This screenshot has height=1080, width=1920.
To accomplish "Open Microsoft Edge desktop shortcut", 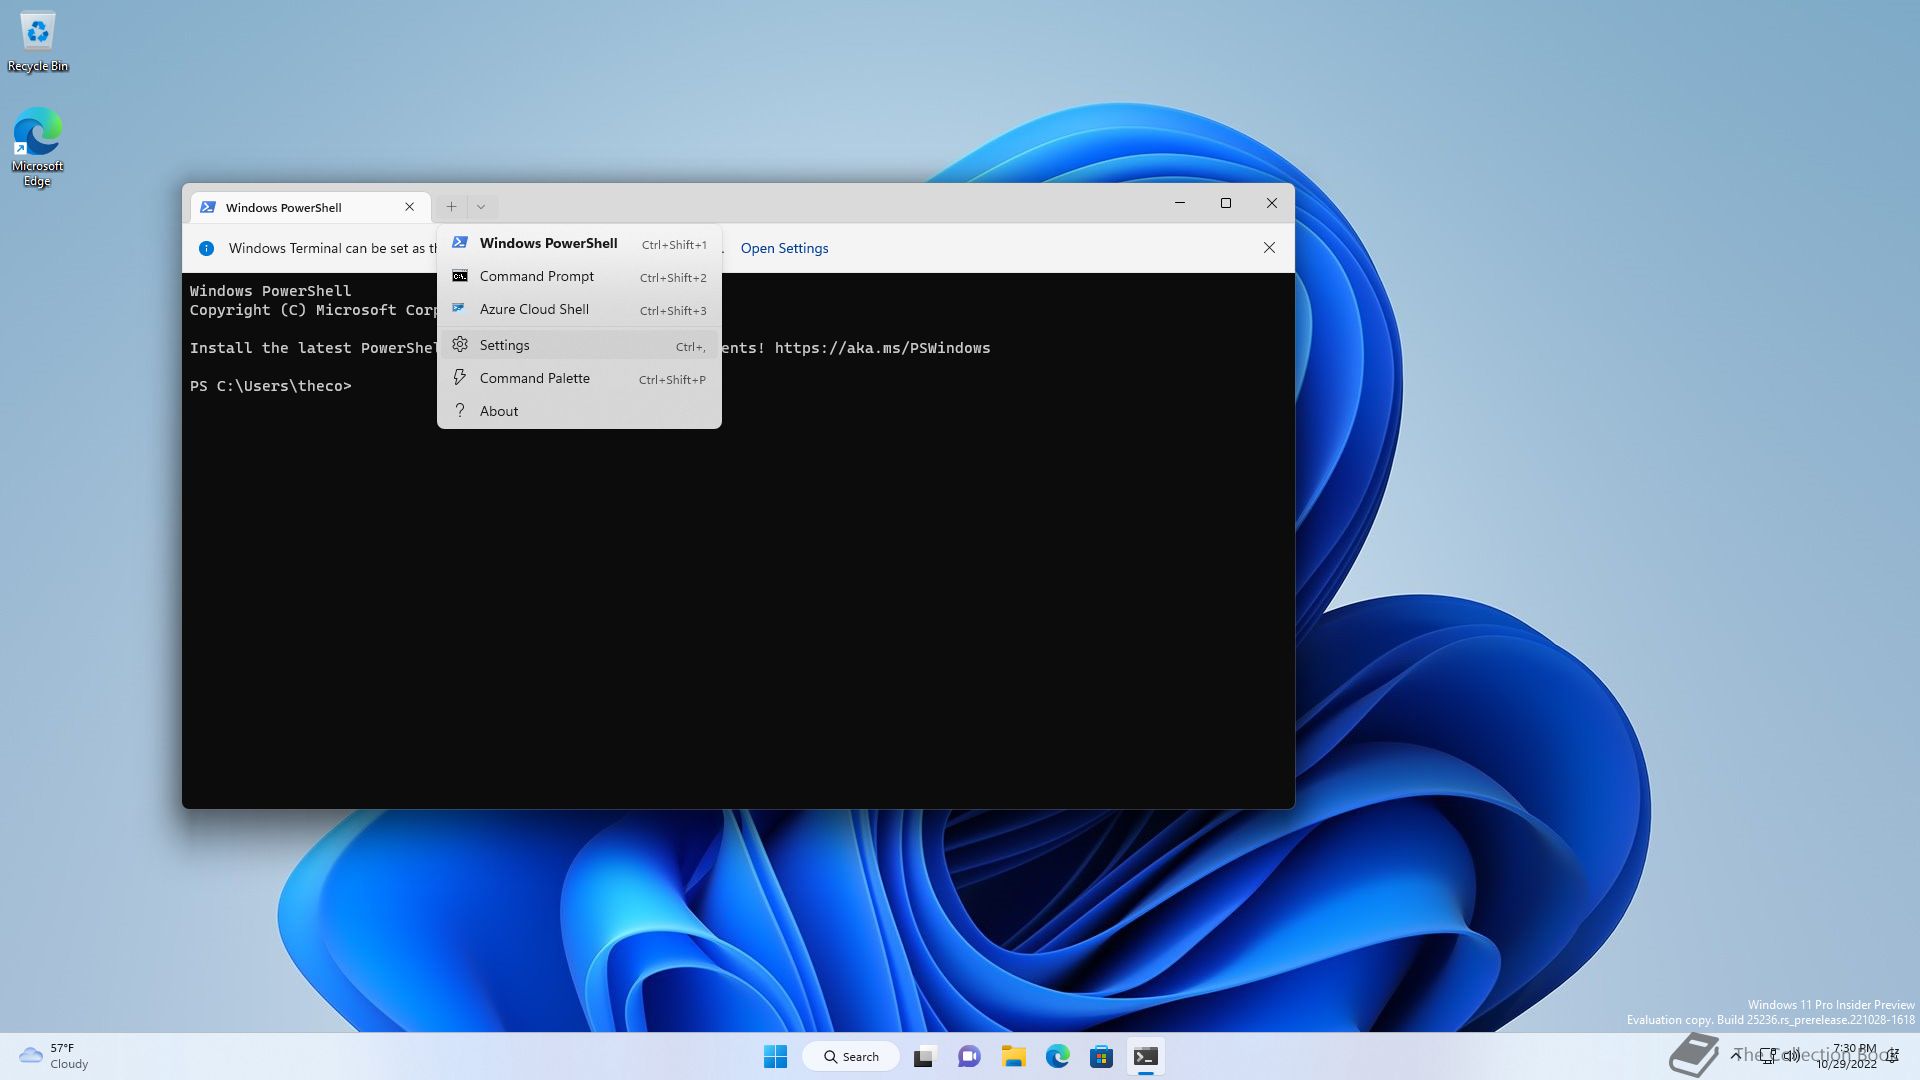I will coord(37,147).
